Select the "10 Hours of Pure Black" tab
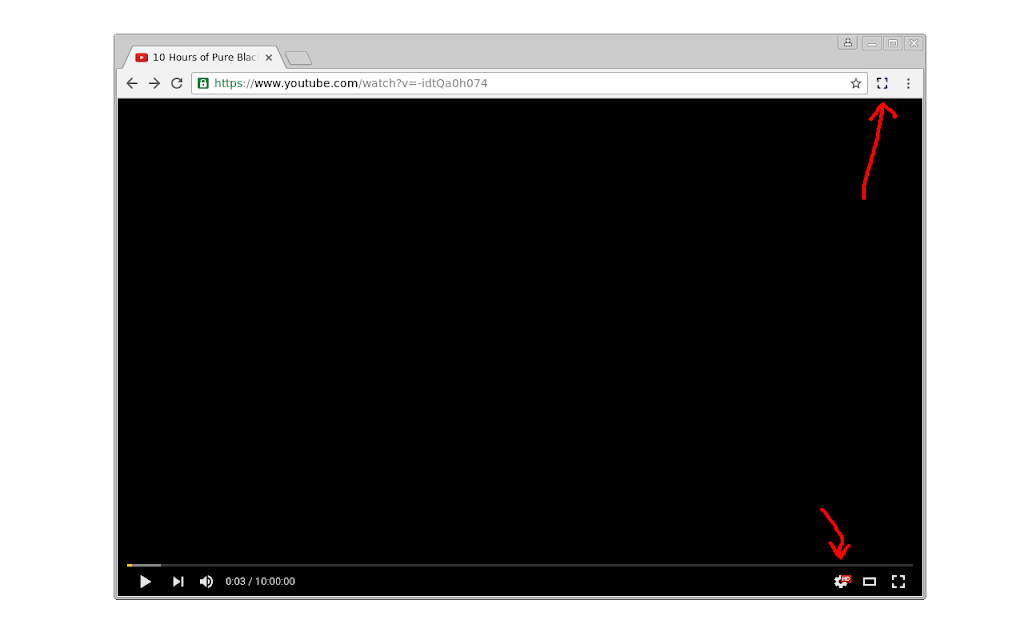The image size is (1024, 640). (x=204, y=57)
